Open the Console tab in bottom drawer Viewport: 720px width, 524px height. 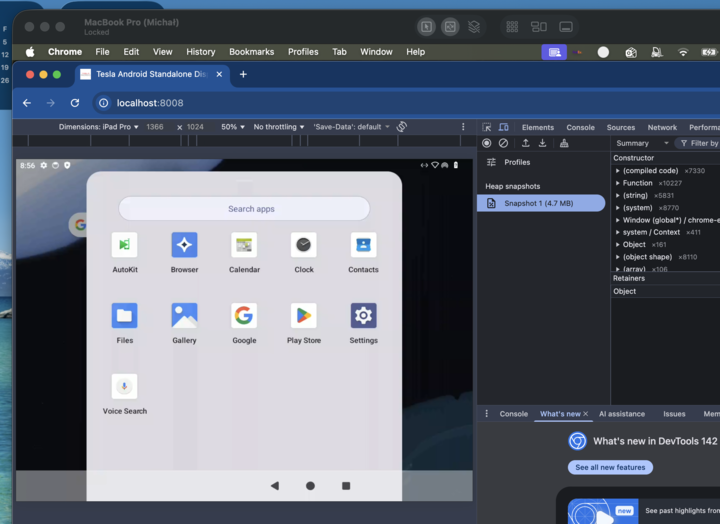514,414
